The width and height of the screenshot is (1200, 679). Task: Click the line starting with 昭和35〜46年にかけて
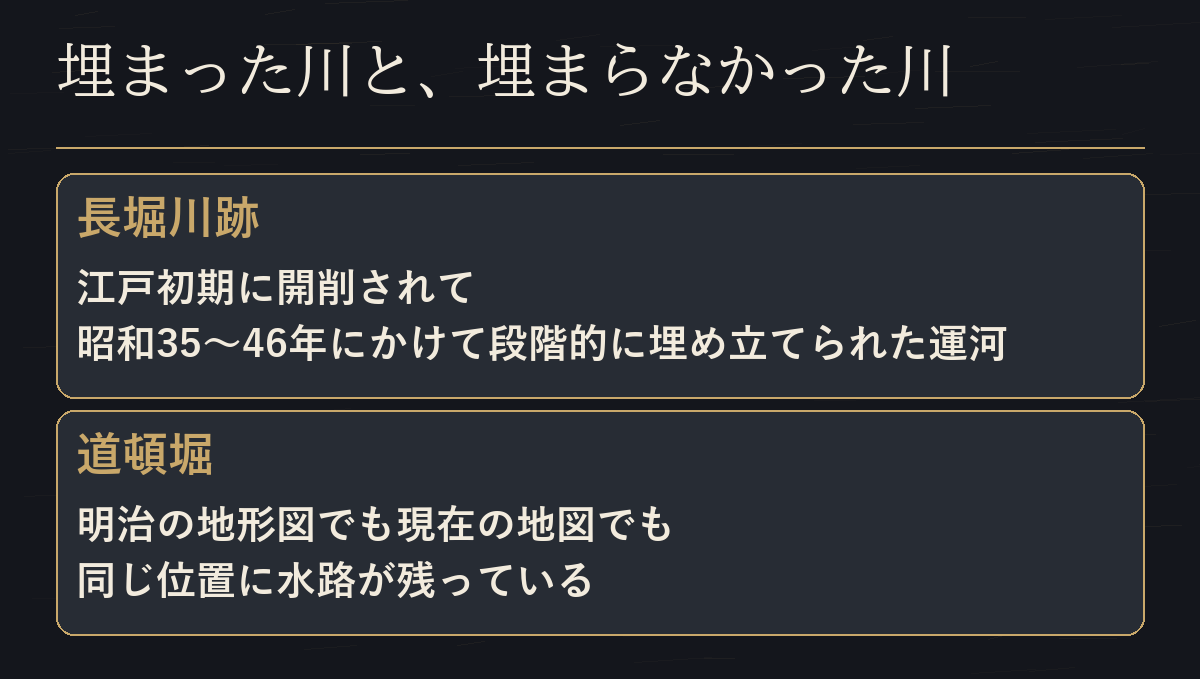542,344
